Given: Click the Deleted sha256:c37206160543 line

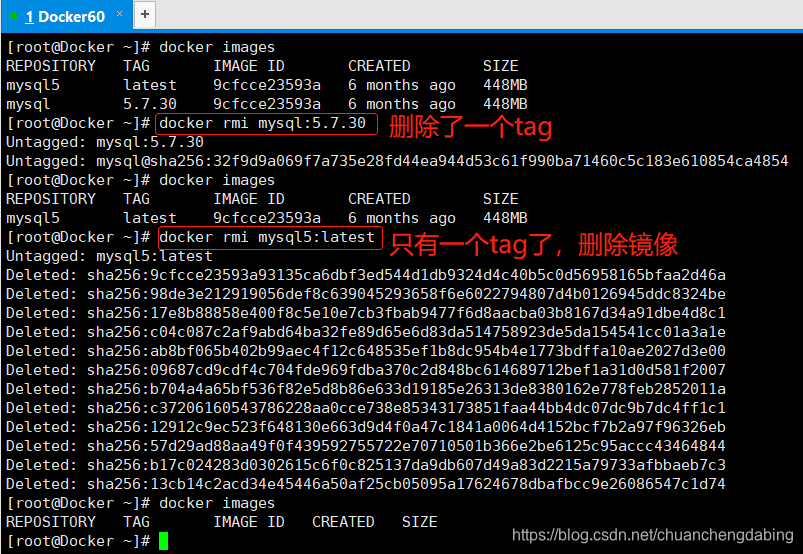Looking at the screenshot, I should (366, 408).
